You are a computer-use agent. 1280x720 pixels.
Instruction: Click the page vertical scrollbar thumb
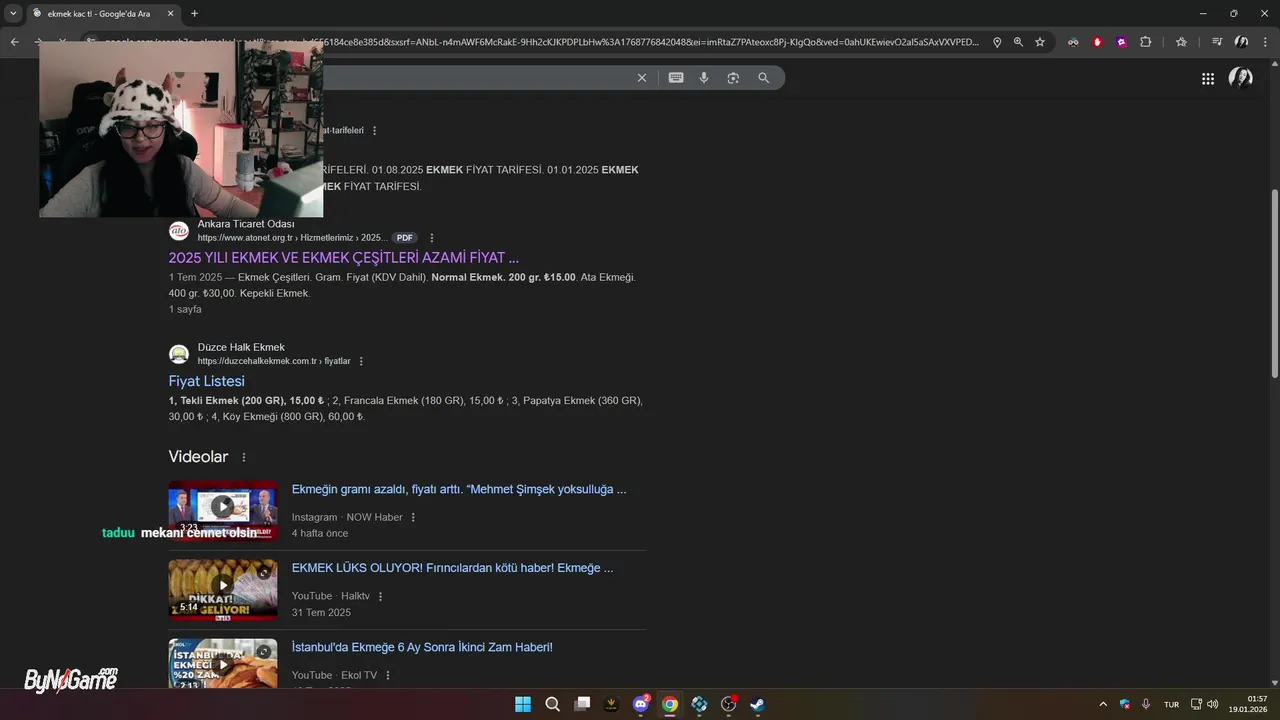[x=1274, y=283]
